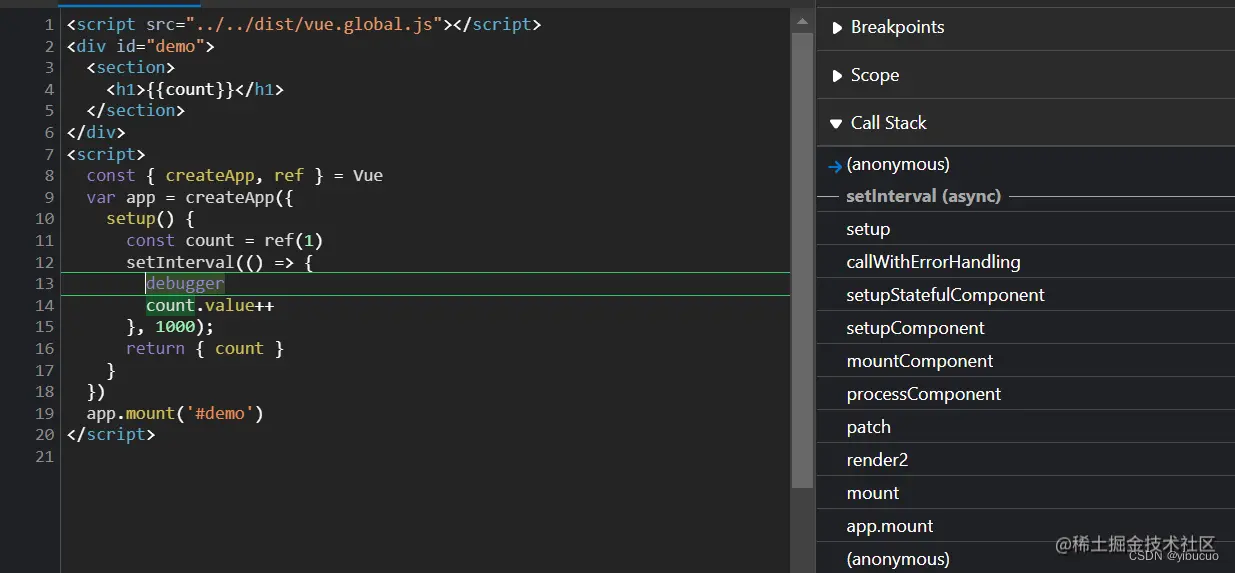Select the callWithErrorHandling frame
The image size is (1235, 573).
(1025, 262)
